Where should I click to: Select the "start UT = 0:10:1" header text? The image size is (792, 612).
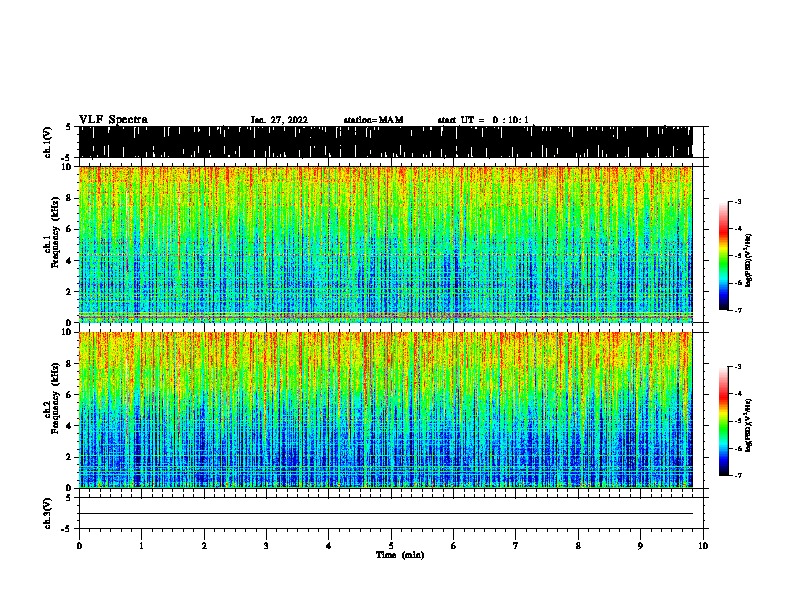tap(483, 120)
